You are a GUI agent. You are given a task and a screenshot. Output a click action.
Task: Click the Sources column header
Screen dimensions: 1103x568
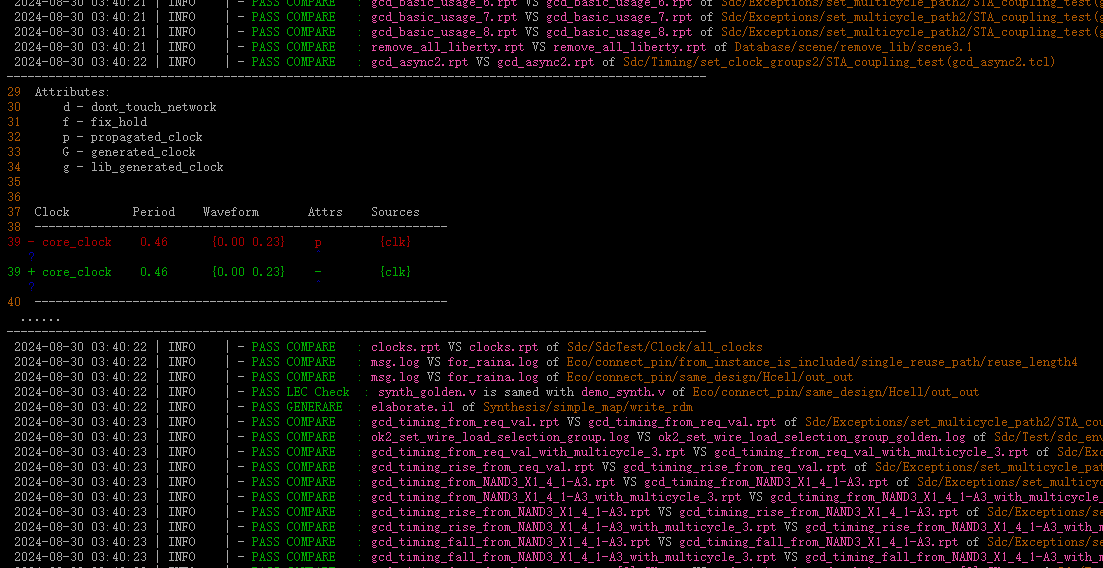[395, 212]
